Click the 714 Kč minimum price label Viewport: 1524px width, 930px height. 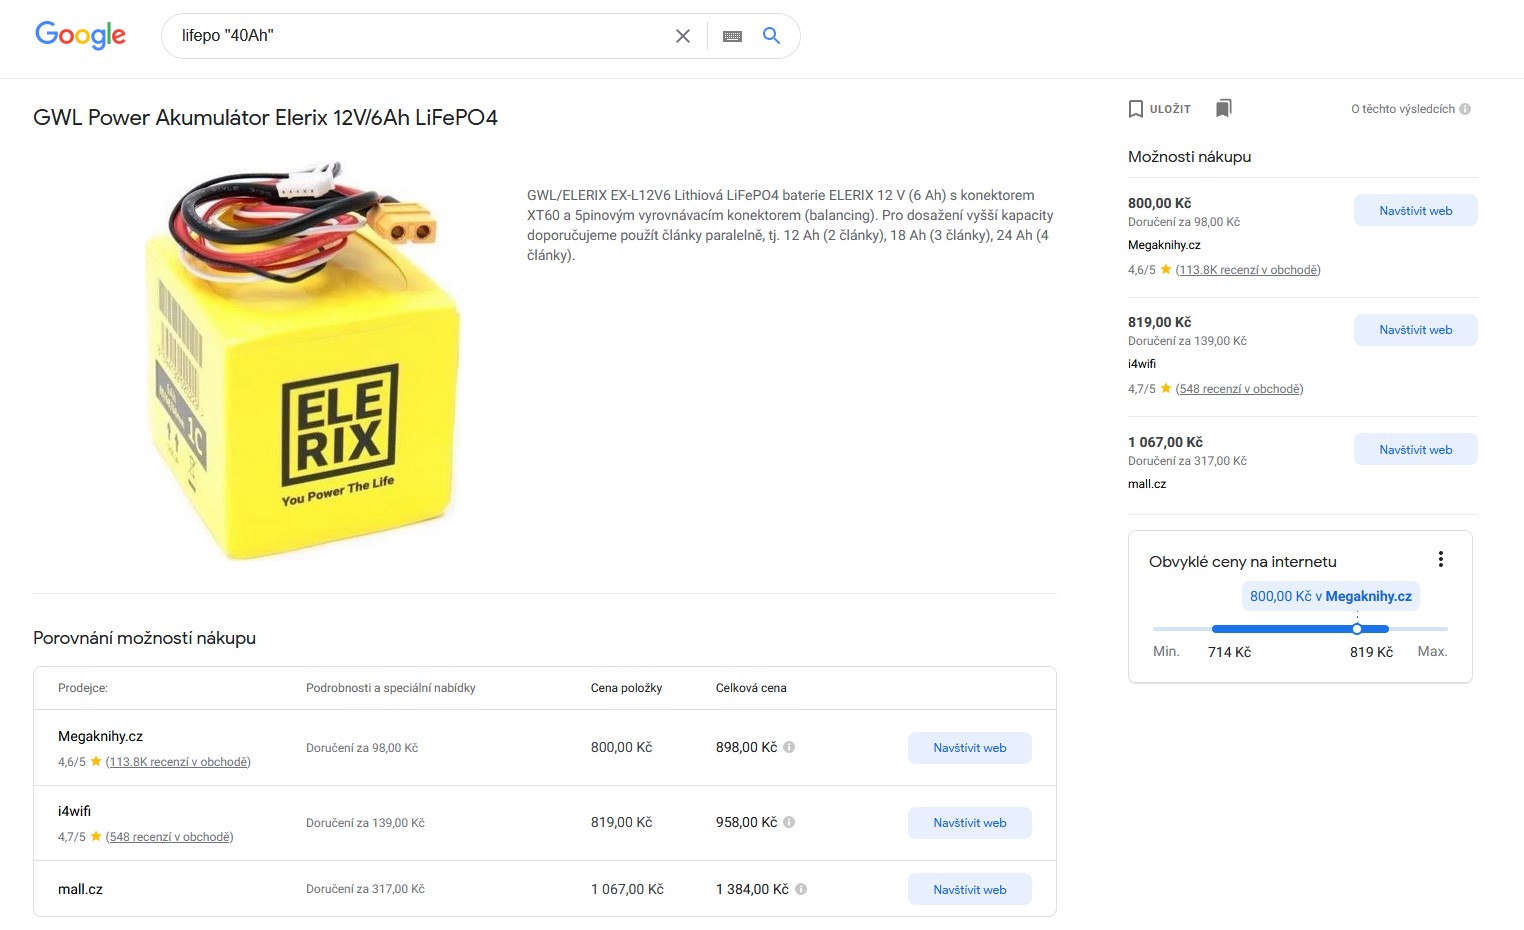(1229, 652)
